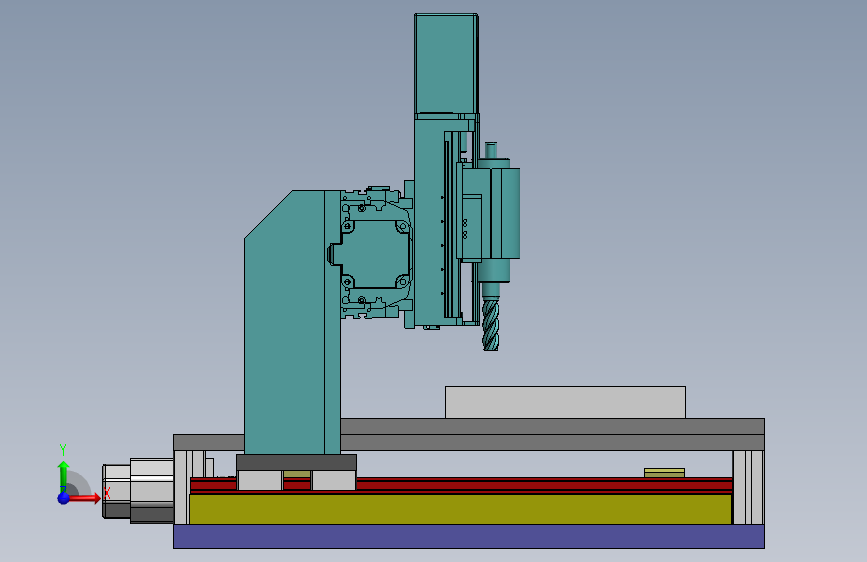Image resolution: width=867 pixels, height=562 pixels.
Task: Select the left light-gray bearing block
Action: [x=260, y=480]
